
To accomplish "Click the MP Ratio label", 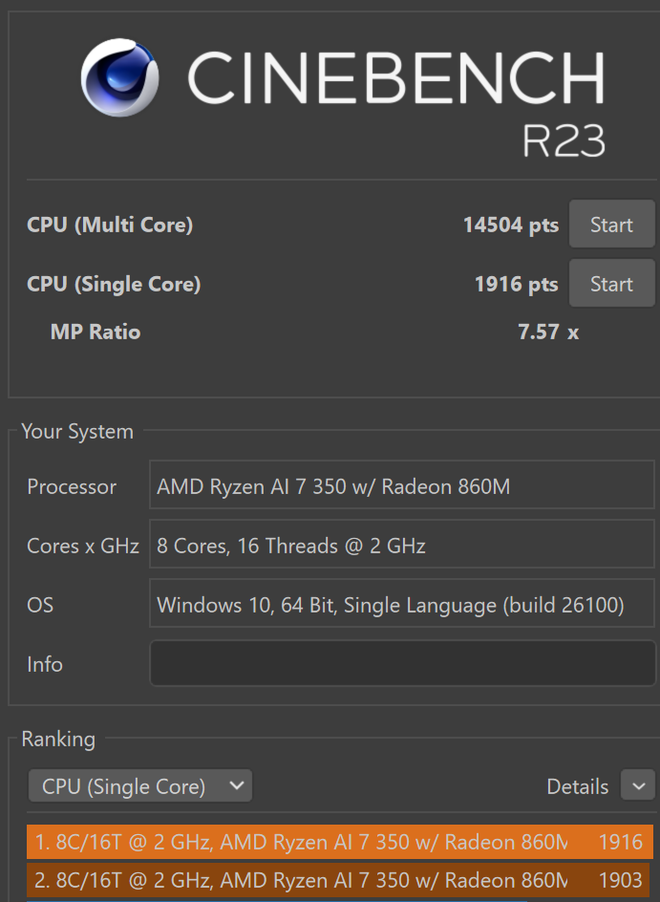I will [x=95, y=332].
